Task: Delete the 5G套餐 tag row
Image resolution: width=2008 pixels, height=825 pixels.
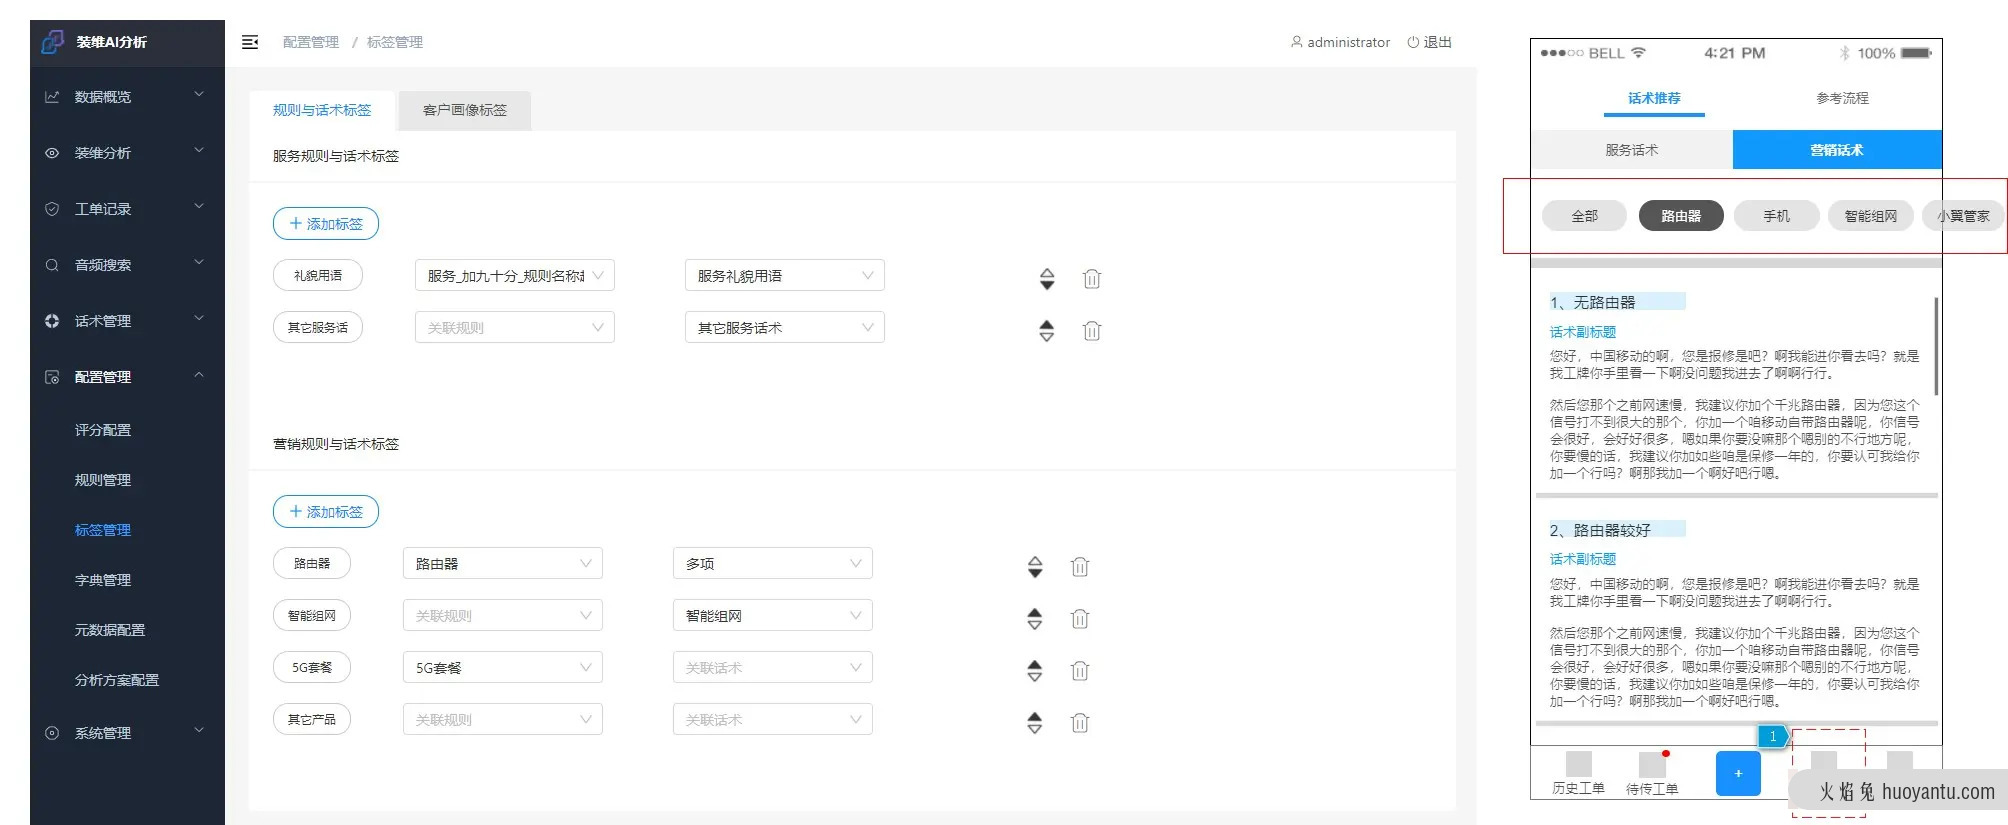Action: click(x=1080, y=671)
